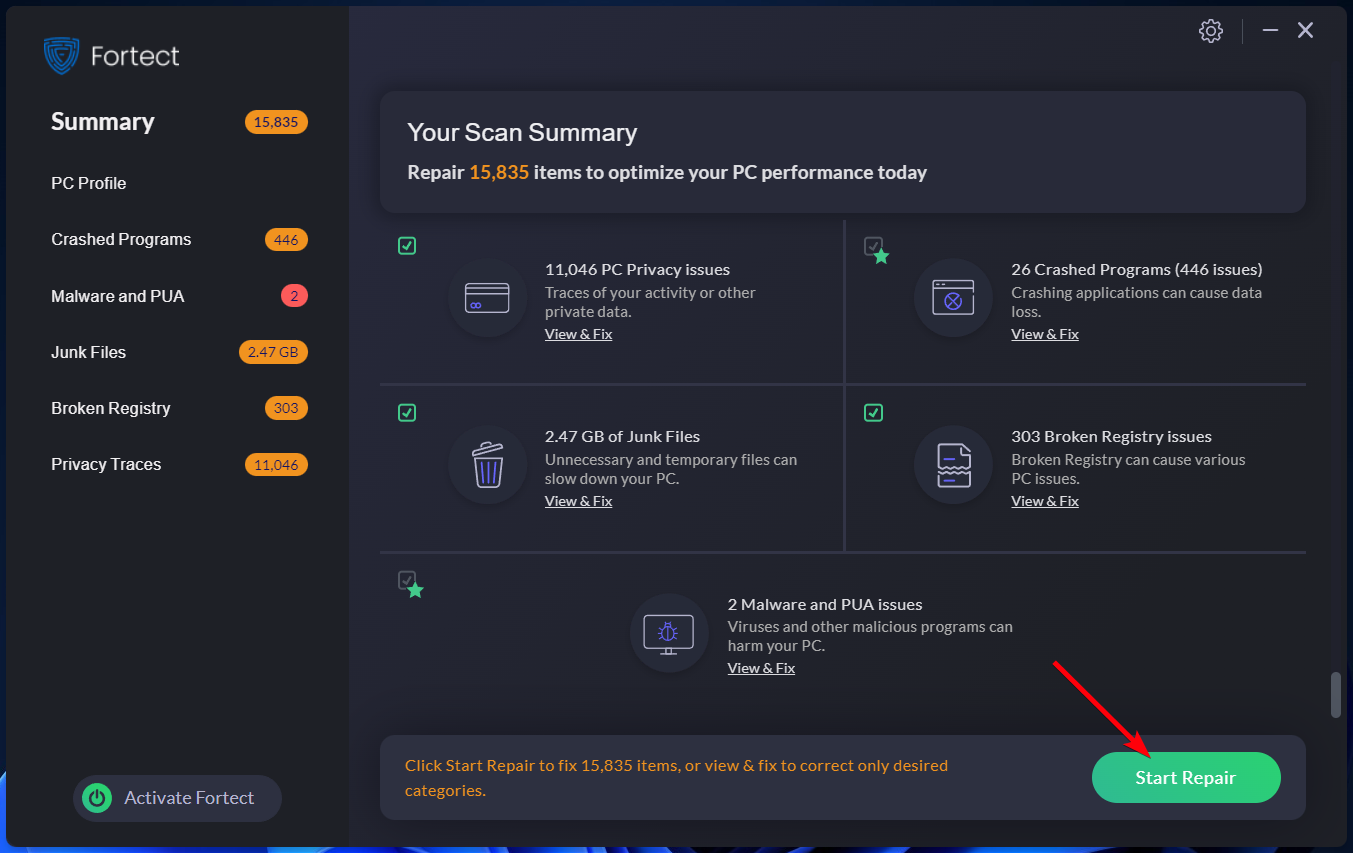Click the Fortect shield logo icon
The height and width of the screenshot is (853, 1353).
pos(61,56)
